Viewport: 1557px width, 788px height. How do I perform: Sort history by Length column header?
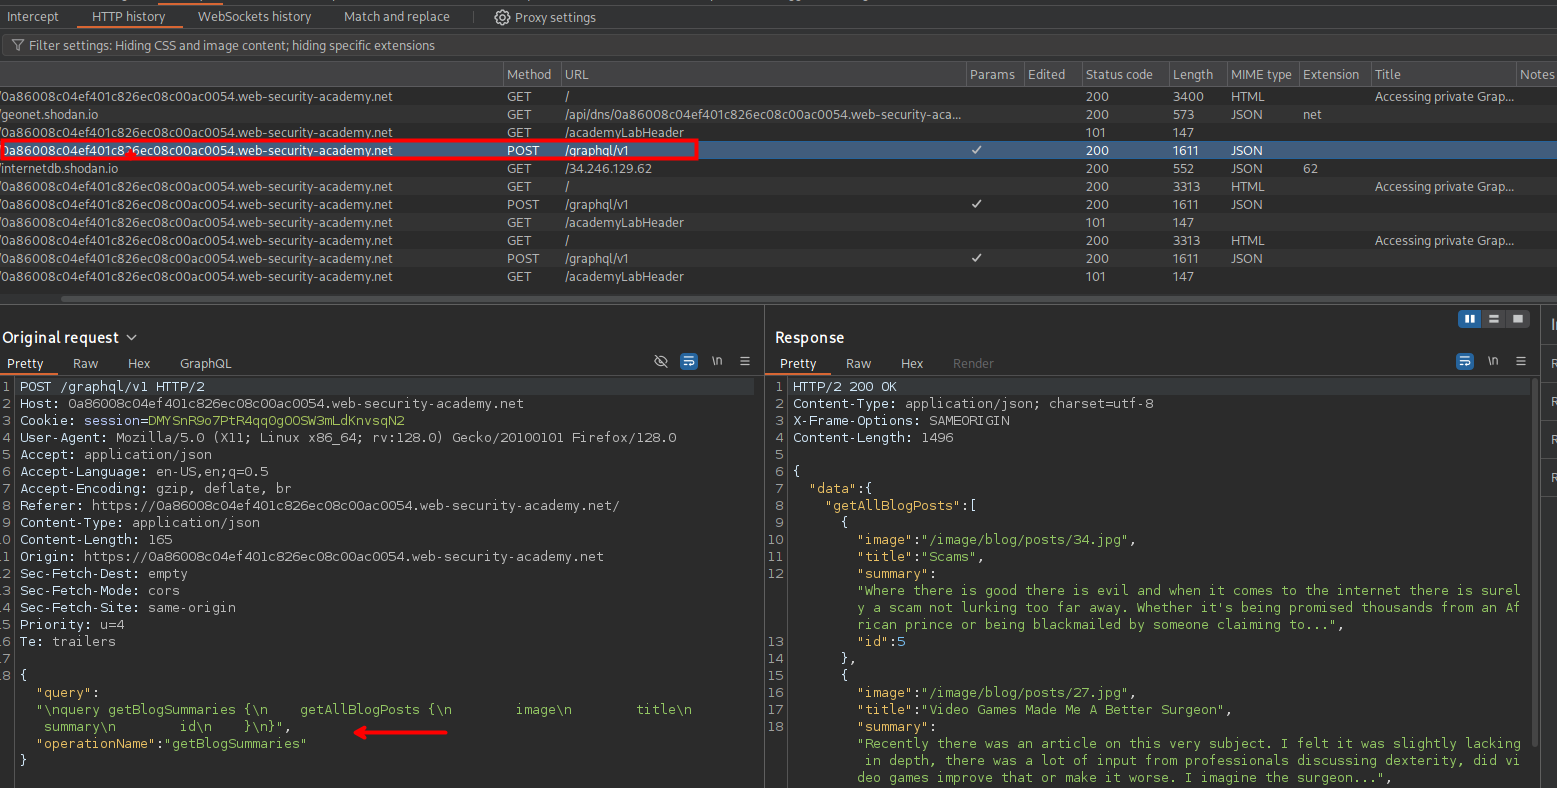[x=1192, y=74]
